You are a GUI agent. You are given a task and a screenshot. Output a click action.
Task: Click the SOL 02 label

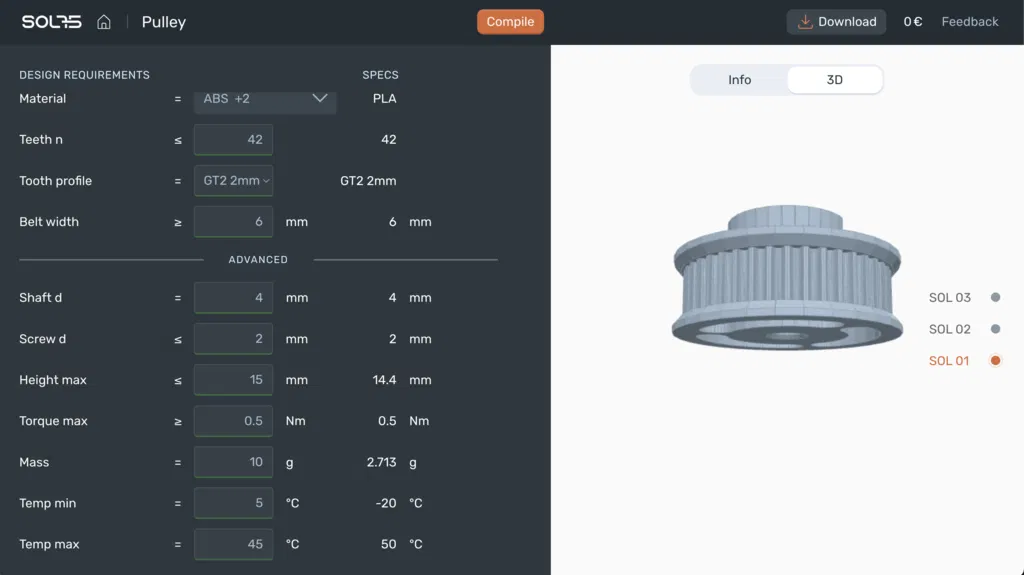click(x=950, y=329)
